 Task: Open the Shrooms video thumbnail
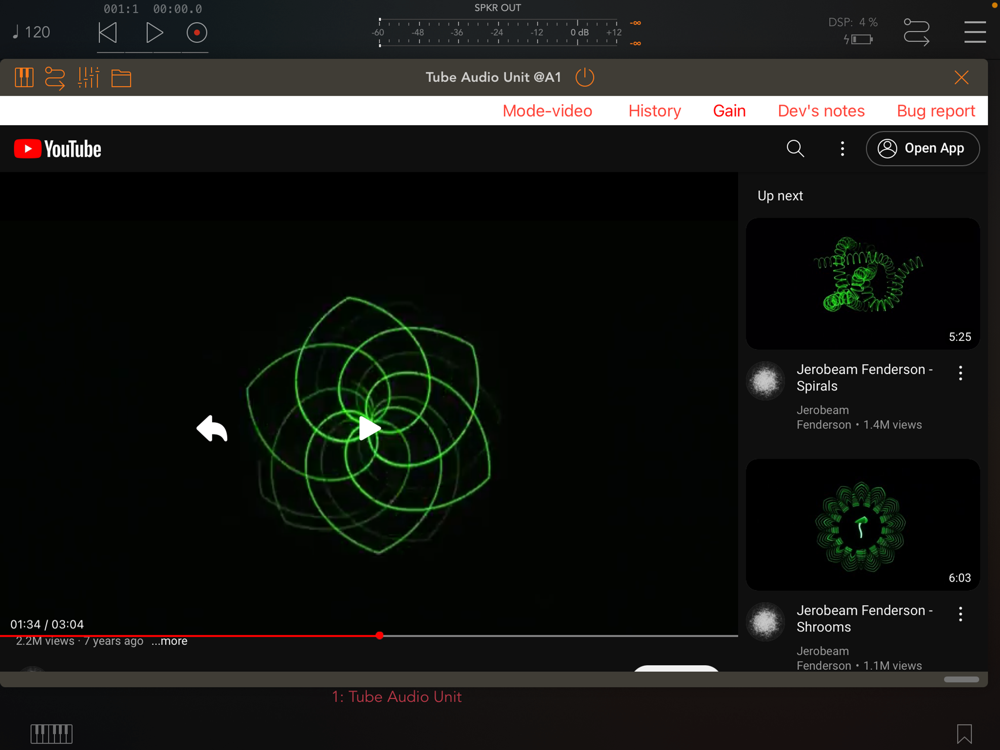click(862, 525)
